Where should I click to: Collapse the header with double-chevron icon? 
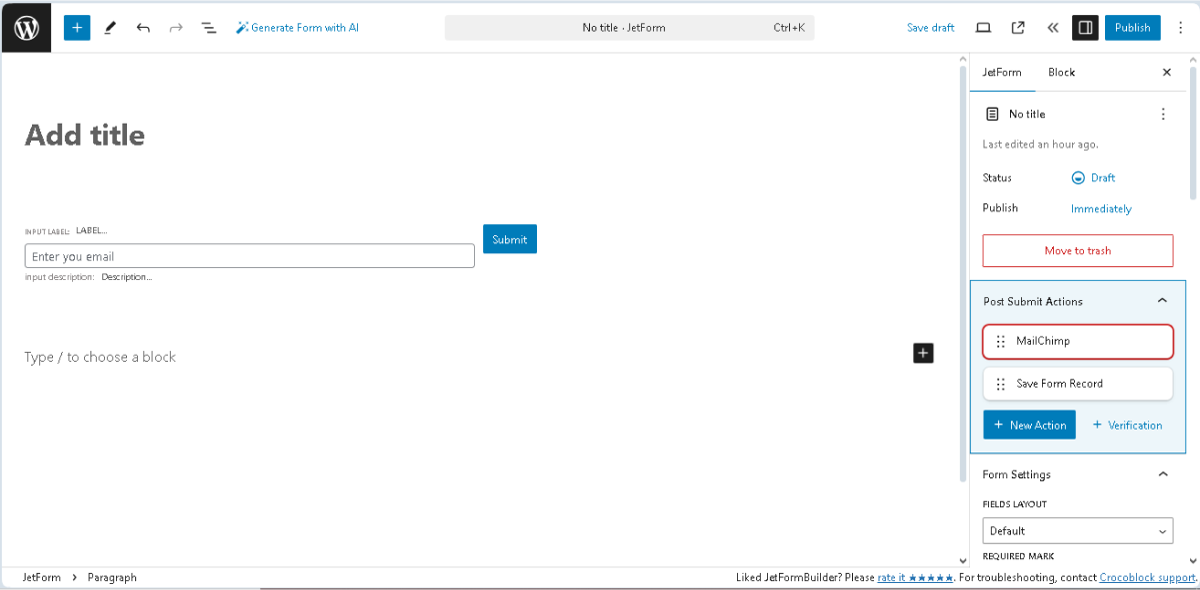point(1052,27)
